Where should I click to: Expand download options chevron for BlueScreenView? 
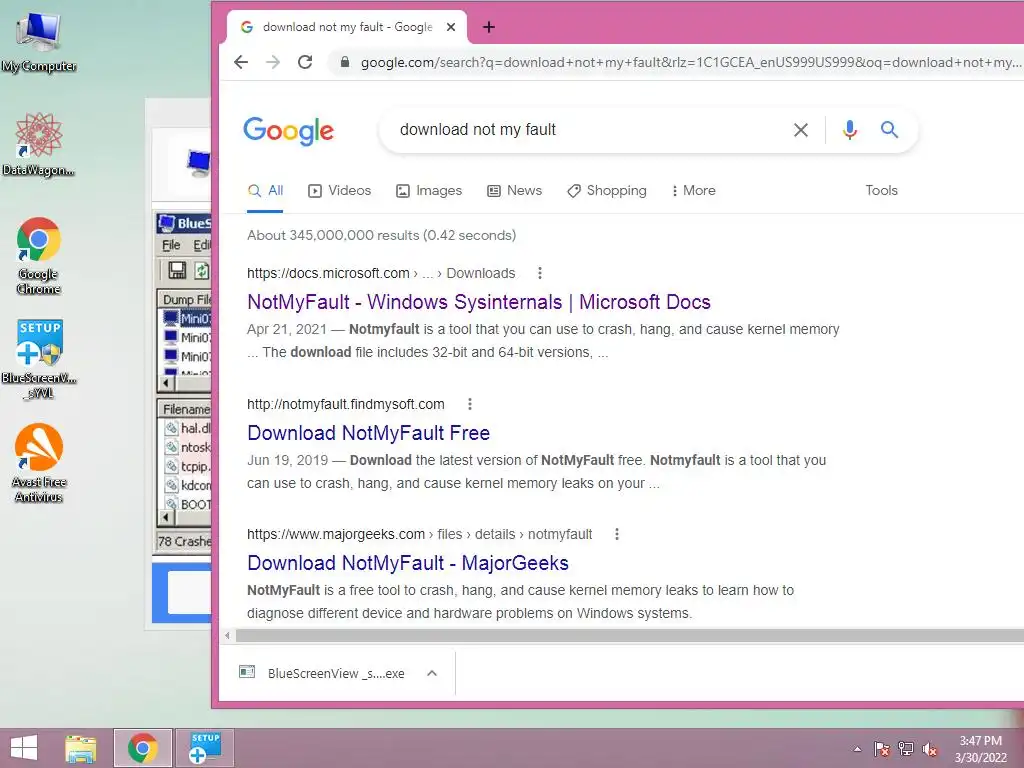click(x=432, y=673)
